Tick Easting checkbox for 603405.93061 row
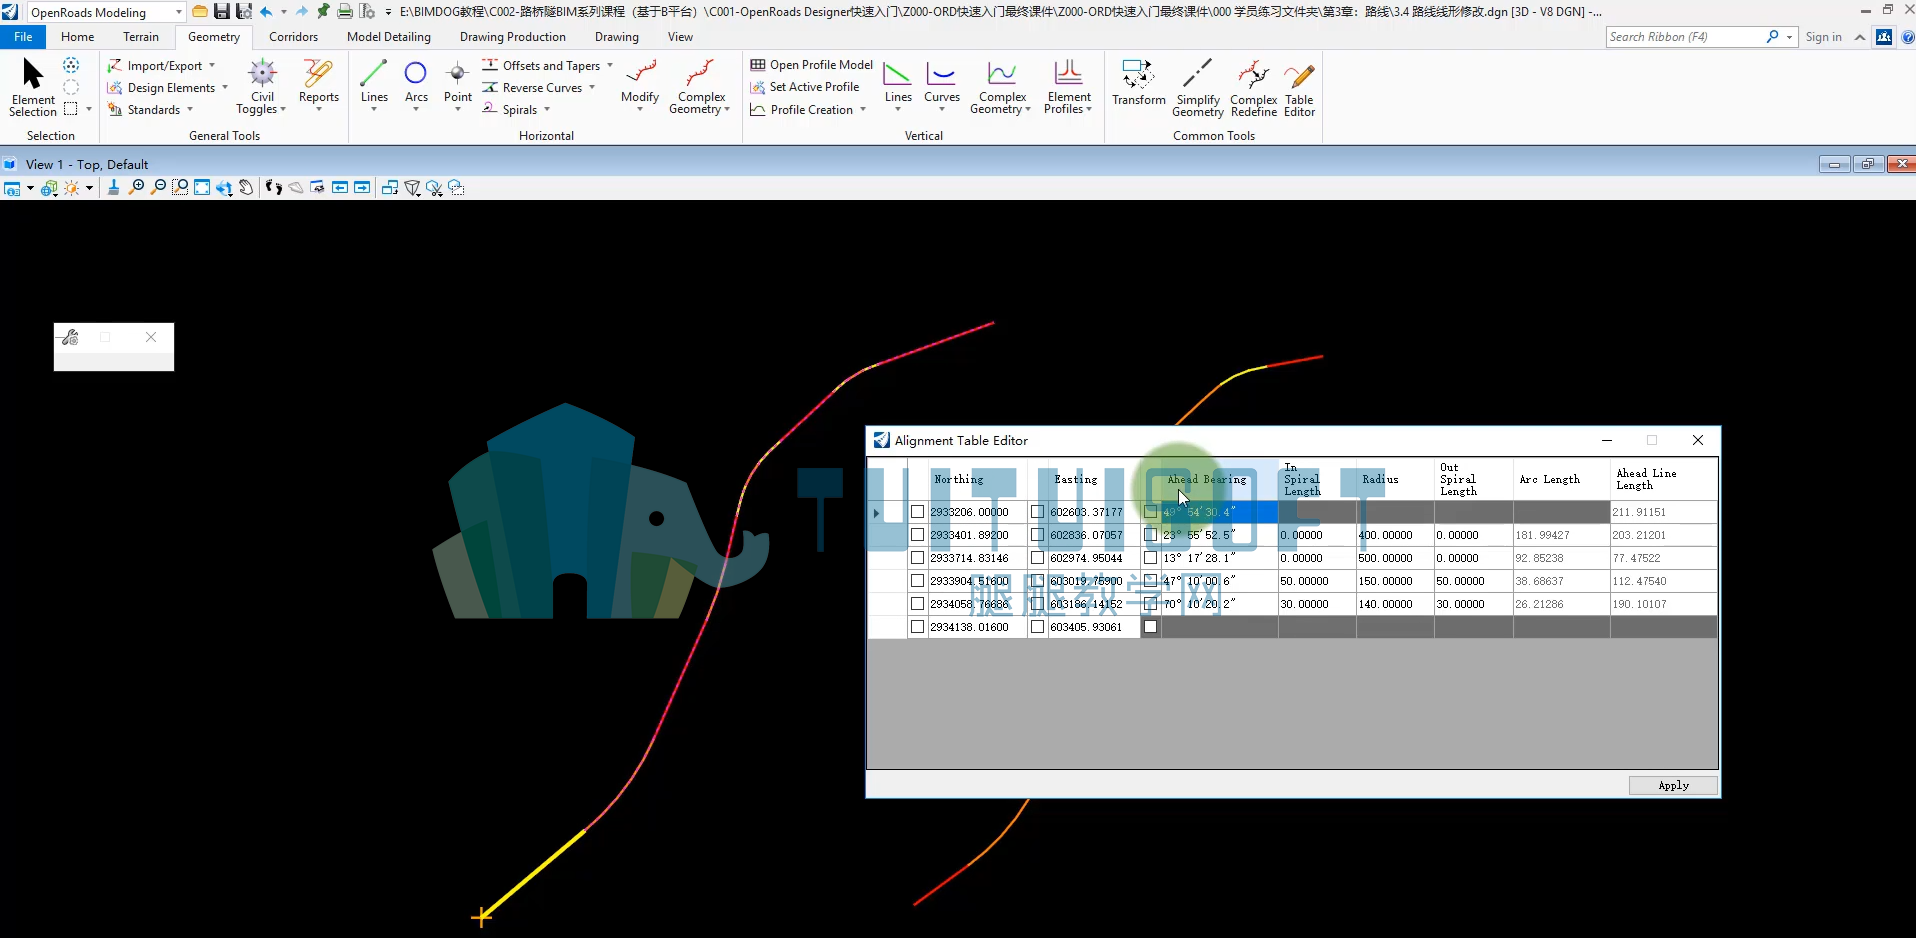This screenshot has height=938, width=1916. [1037, 626]
